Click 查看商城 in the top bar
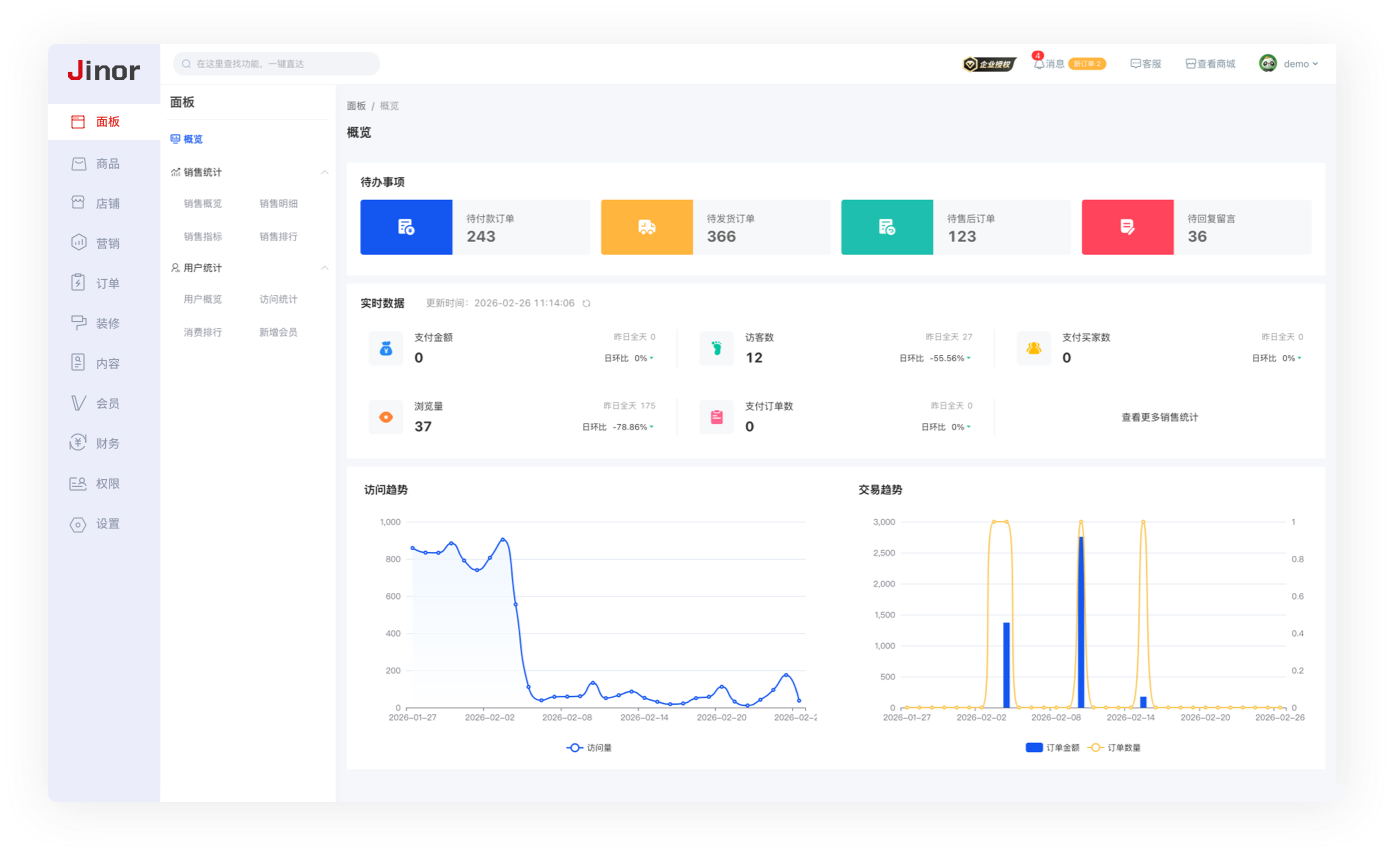Viewport: 1392px width, 854px height. 1210,64
